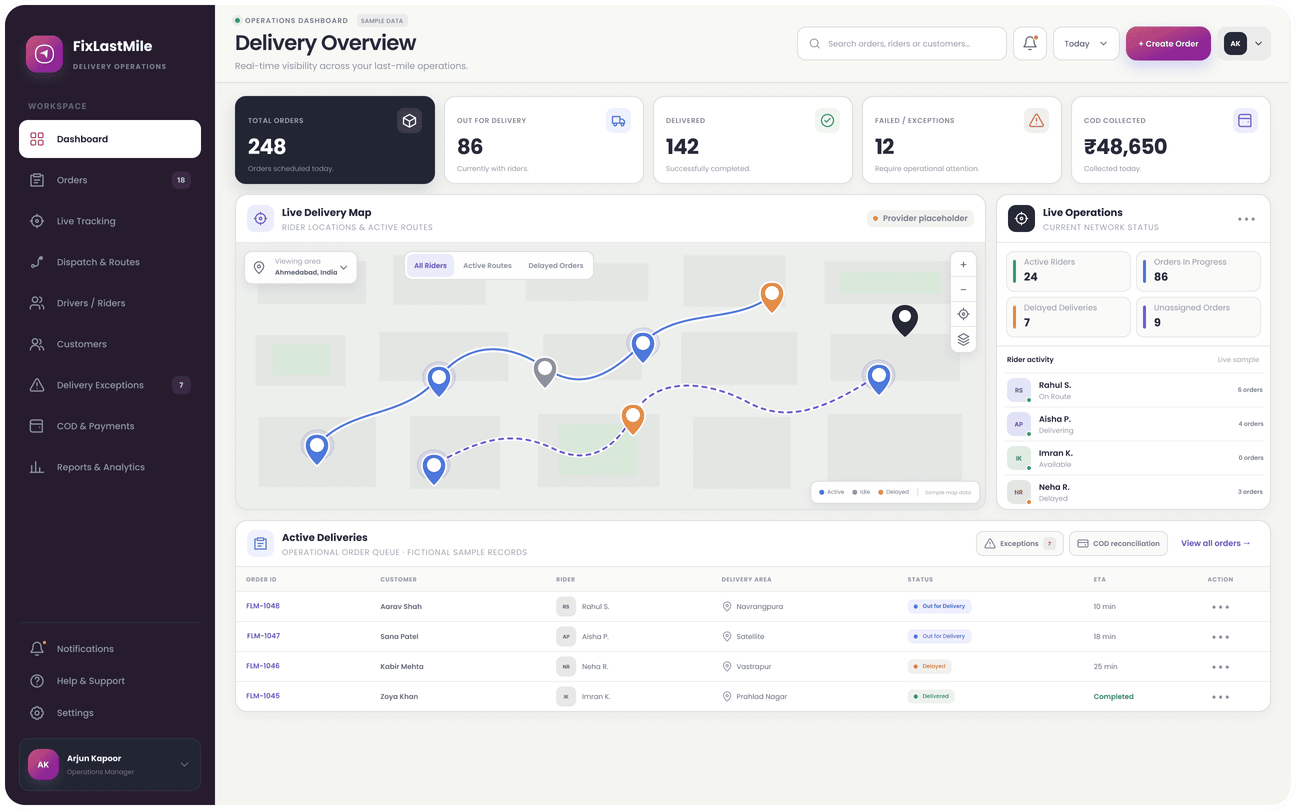Zoom out on the live delivery map

pyautogui.click(x=963, y=290)
